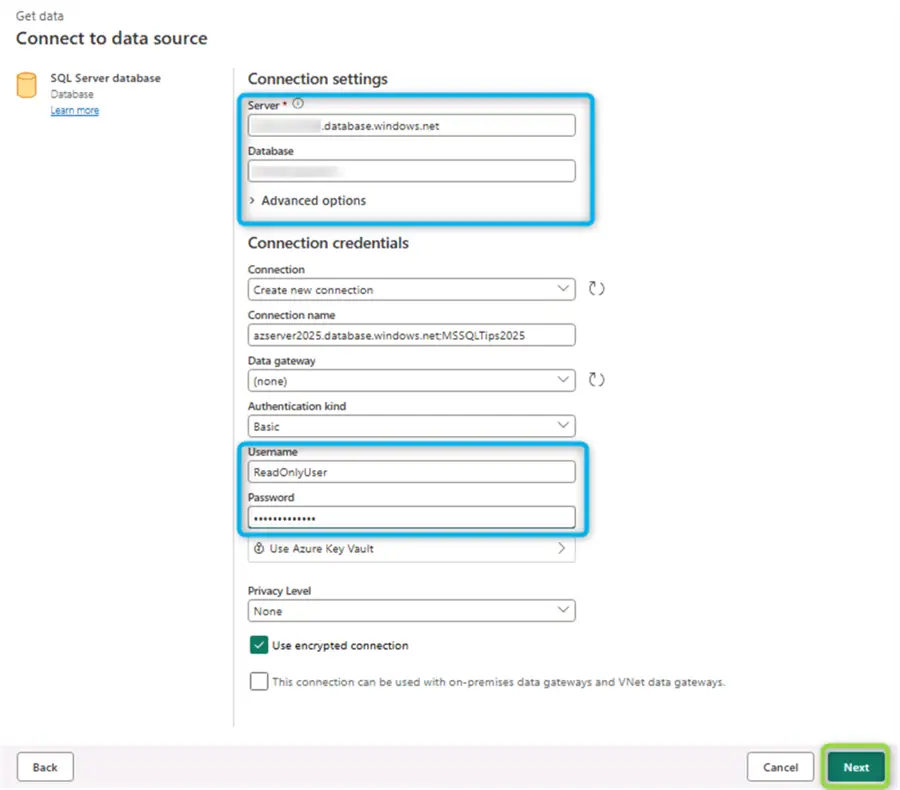The image size is (900, 790).
Task: Expand Advanced options
Action: click(x=308, y=200)
